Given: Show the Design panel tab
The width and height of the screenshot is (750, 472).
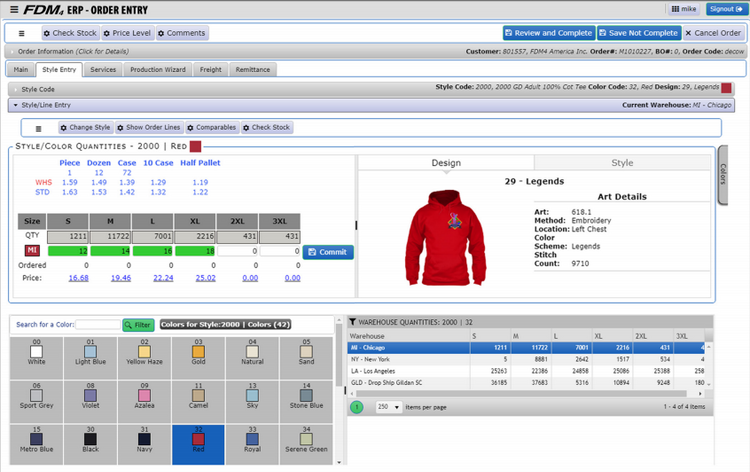Looking at the screenshot, I should click(x=446, y=163).
